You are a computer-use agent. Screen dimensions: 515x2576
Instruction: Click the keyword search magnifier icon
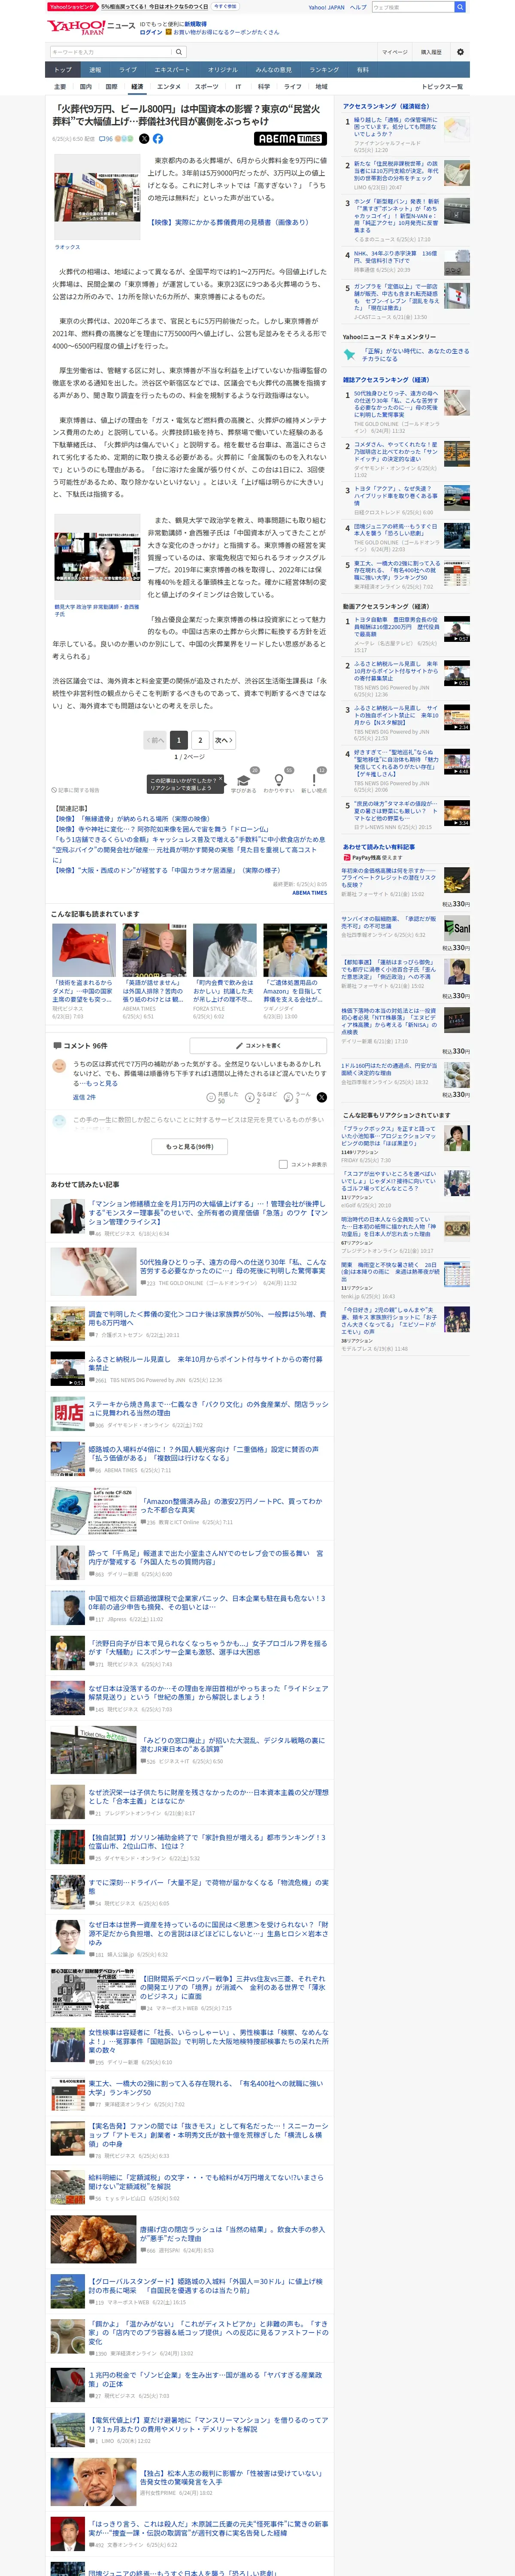[179, 52]
